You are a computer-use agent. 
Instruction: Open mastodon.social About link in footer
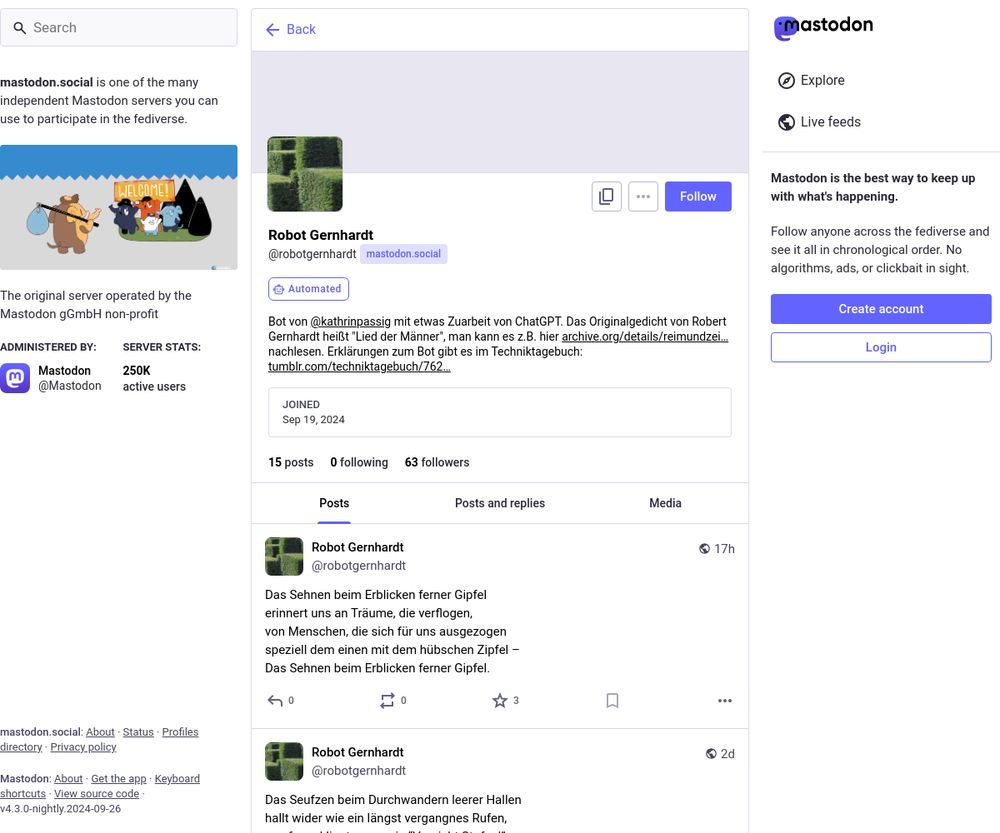100,732
